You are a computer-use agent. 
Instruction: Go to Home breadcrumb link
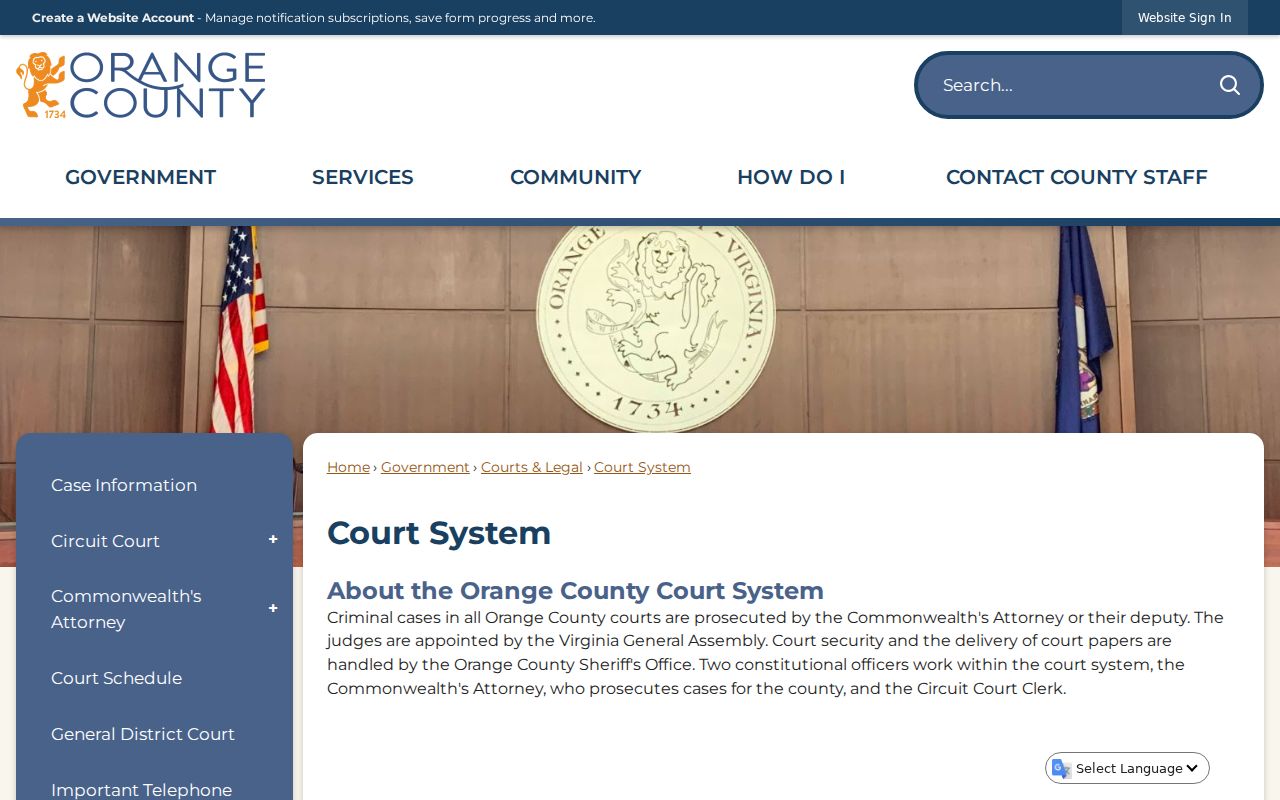pyautogui.click(x=348, y=467)
